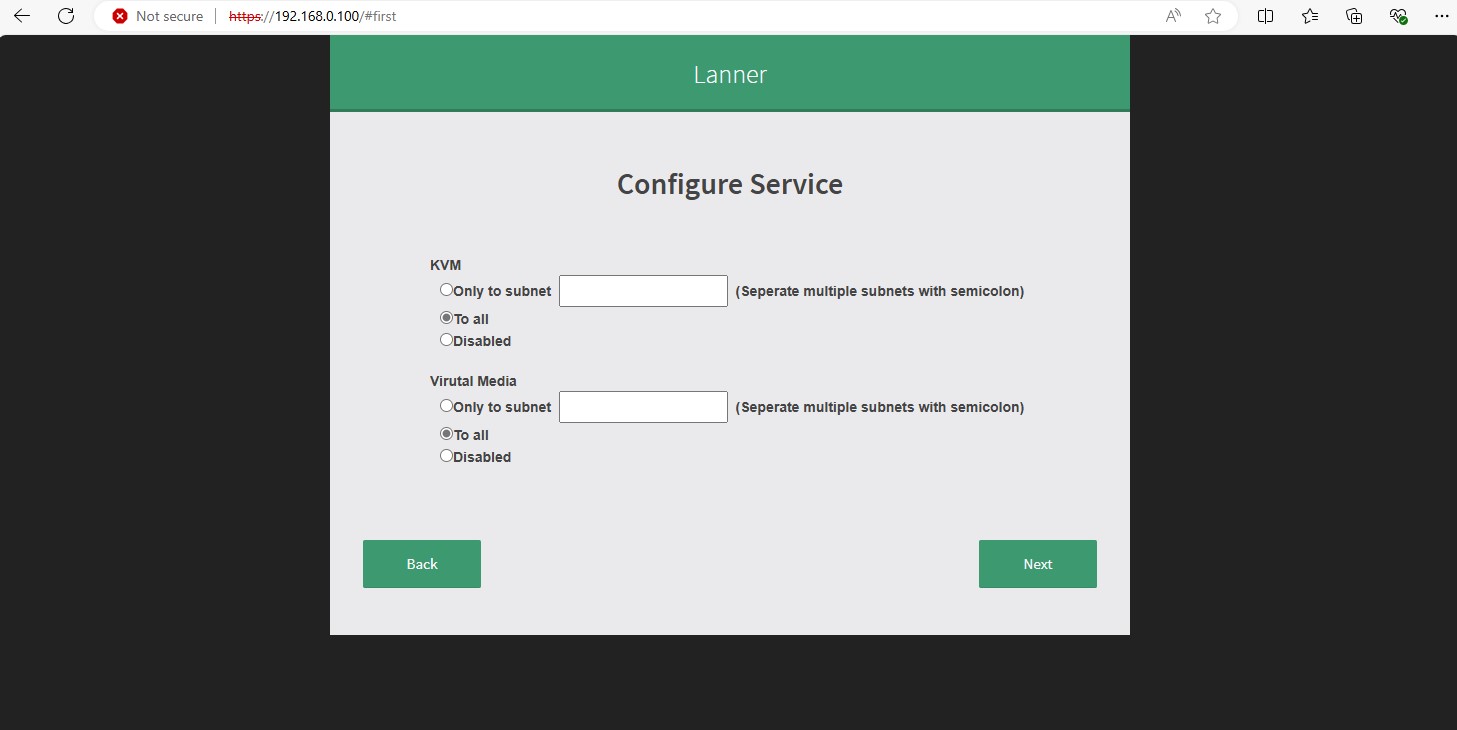Focus the Virtual Media subnet input field
This screenshot has height=730, width=1457.
[643, 407]
